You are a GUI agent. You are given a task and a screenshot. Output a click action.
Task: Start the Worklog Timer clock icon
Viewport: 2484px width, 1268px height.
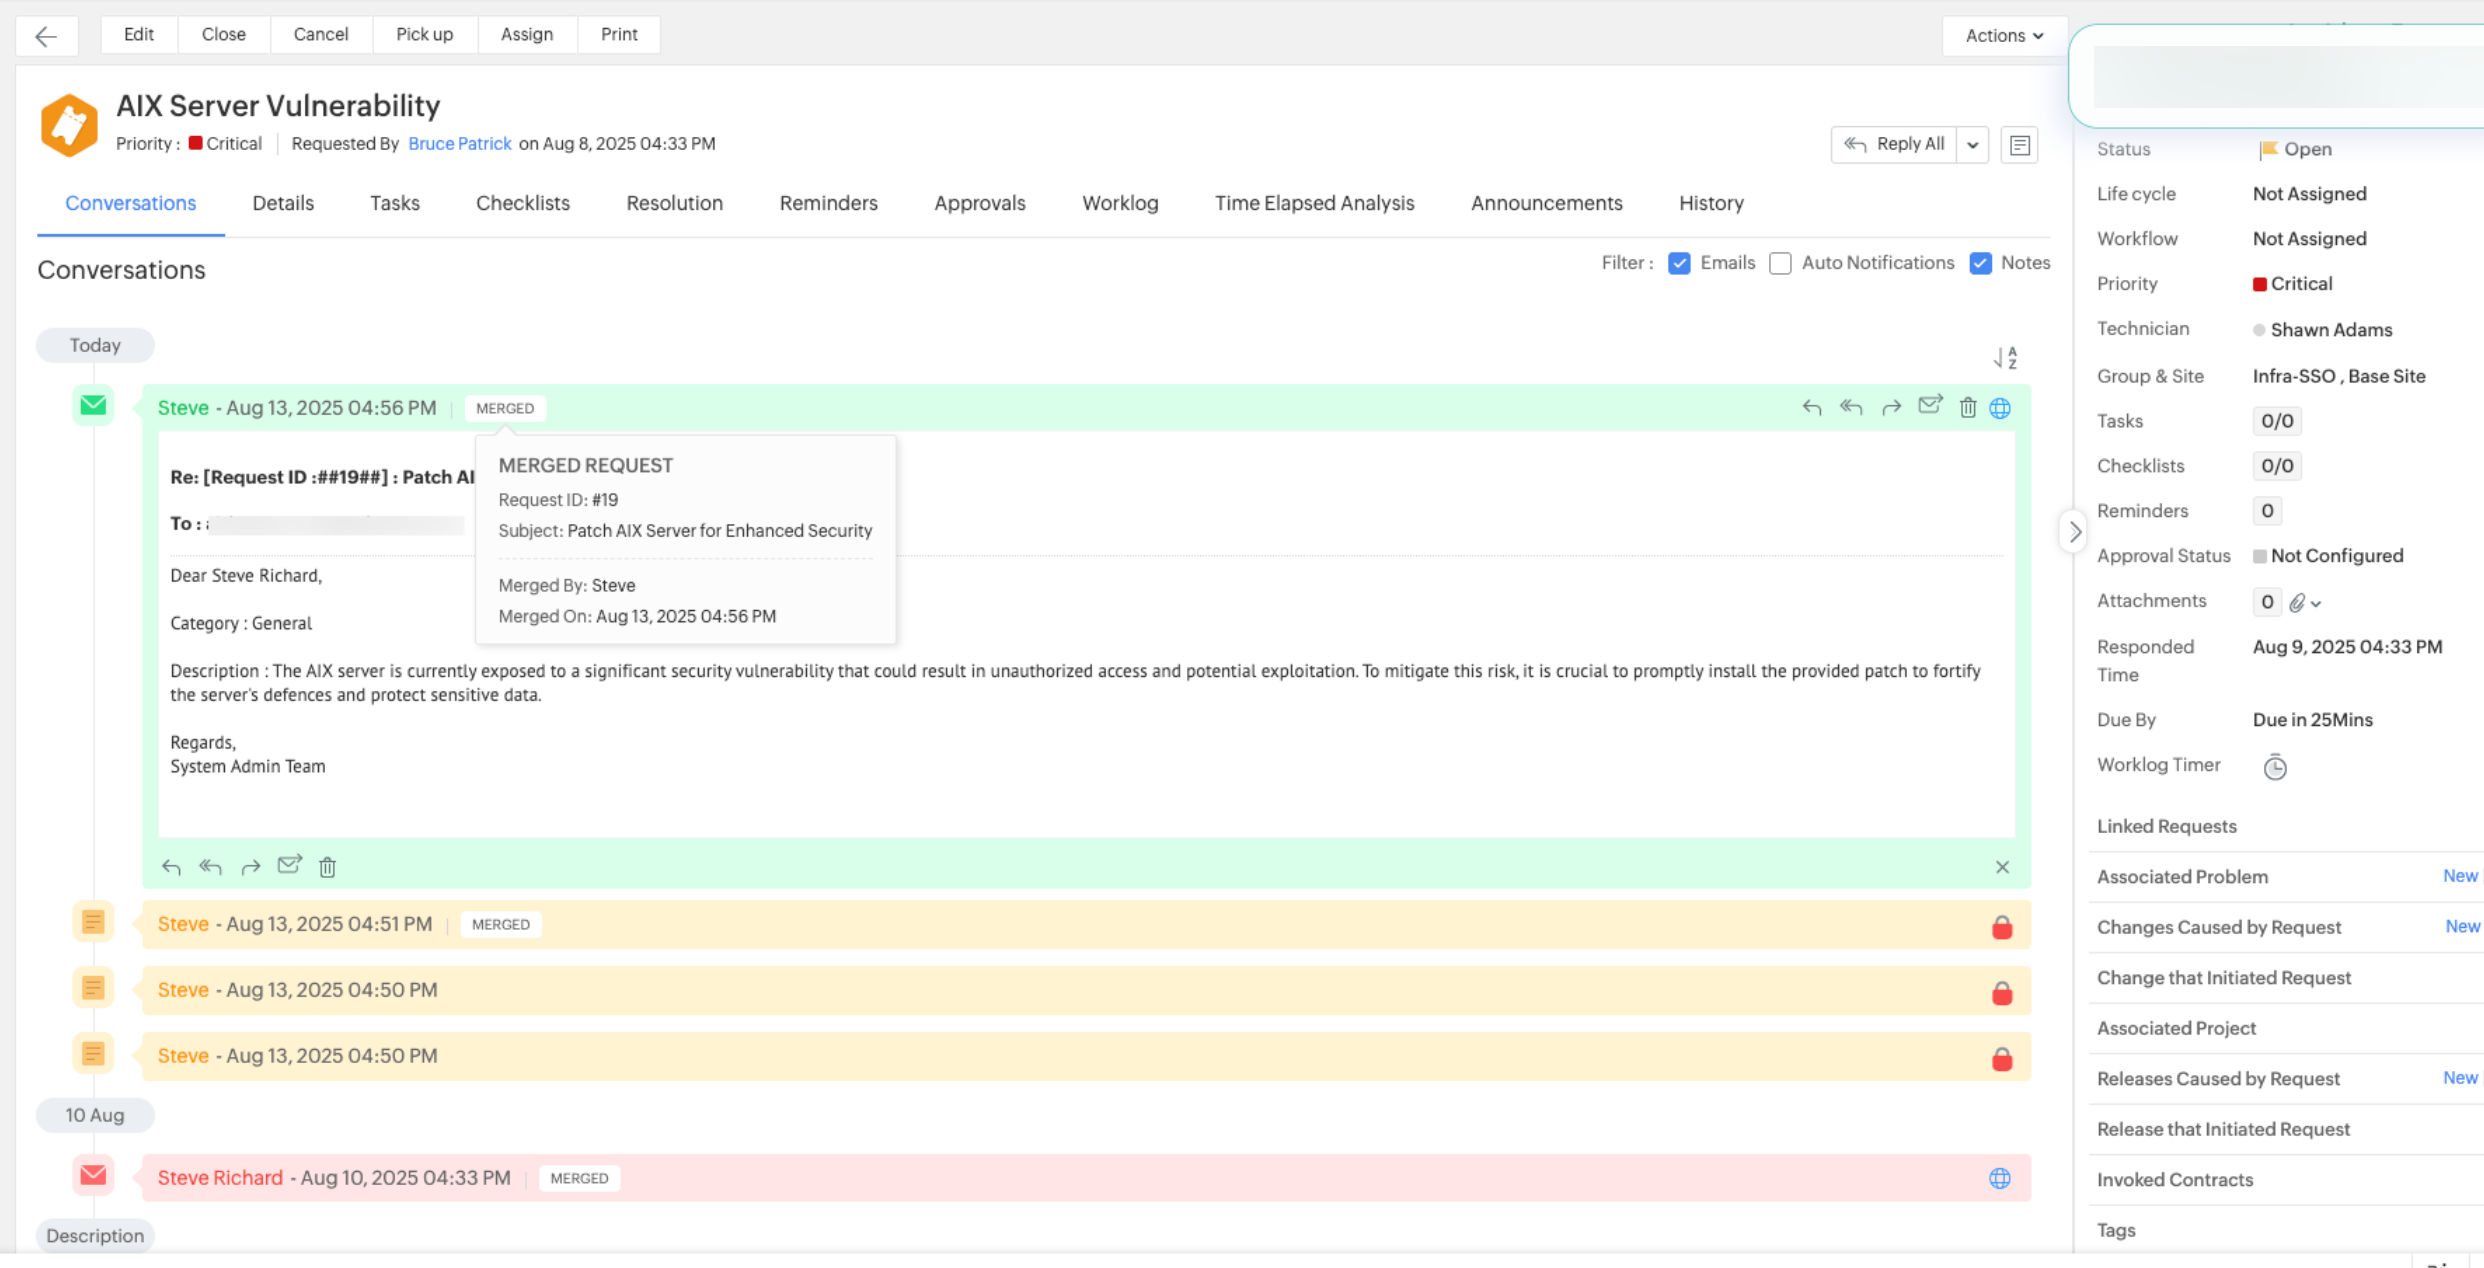[x=2275, y=767]
